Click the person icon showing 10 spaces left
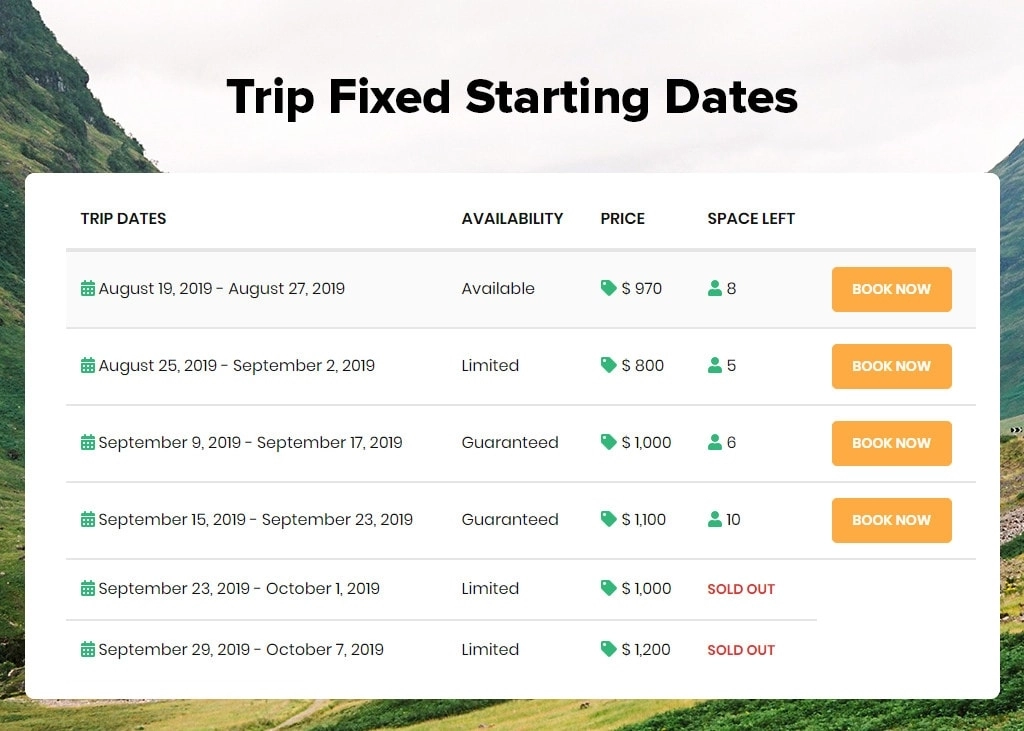Viewport: 1024px width, 731px height. 715,519
